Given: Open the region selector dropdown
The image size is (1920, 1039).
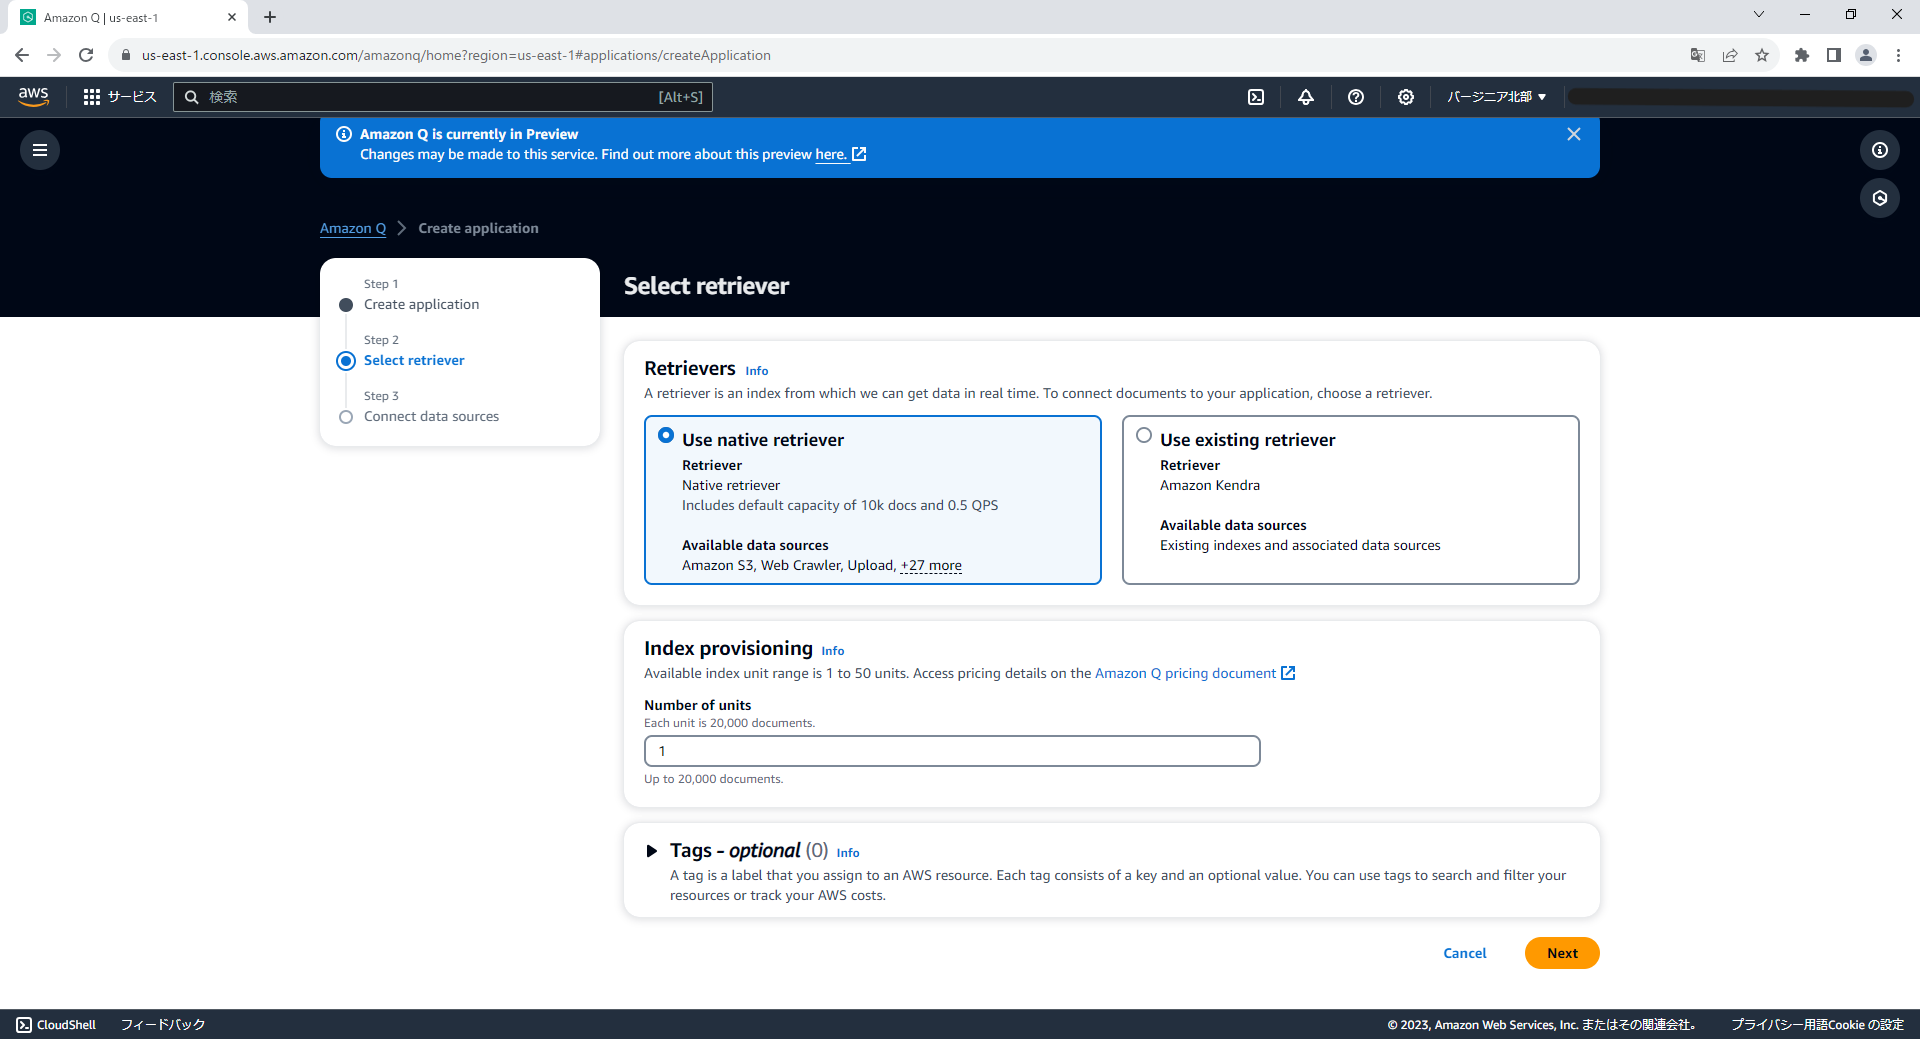Looking at the screenshot, I should pyautogui.click(x=1494, y=96).
